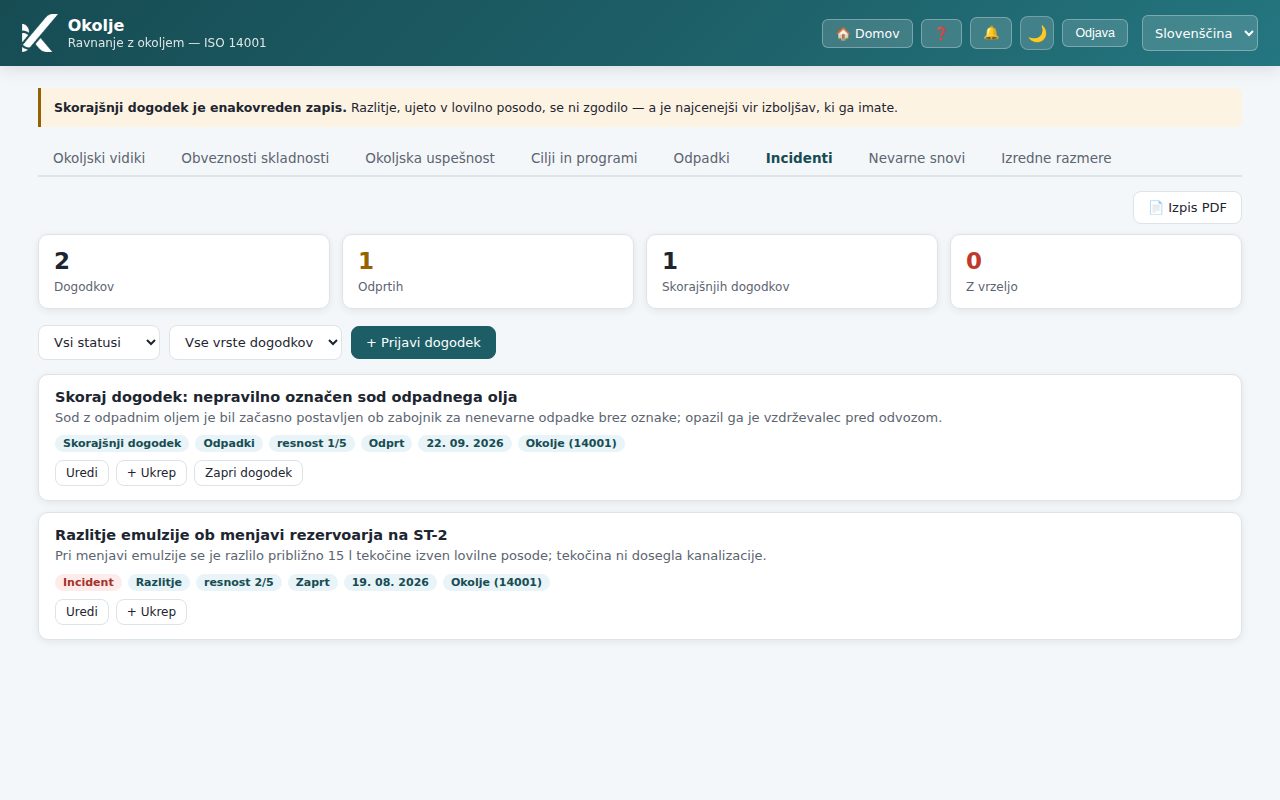Toggle dark mode with the moon icon
The image size is (1280, 800).
pyautogui.click(x=1037, y=33)
